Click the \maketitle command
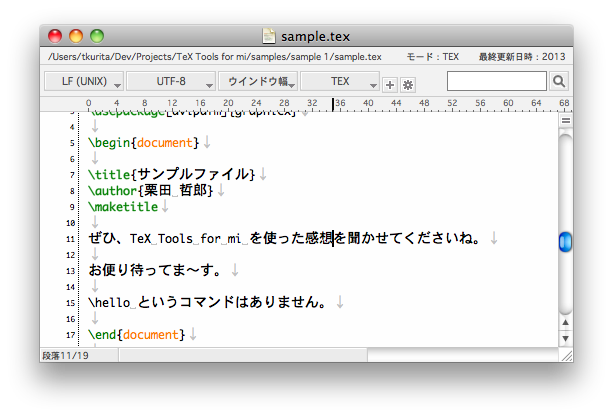The image size is (613, 417). coord(123,206)
